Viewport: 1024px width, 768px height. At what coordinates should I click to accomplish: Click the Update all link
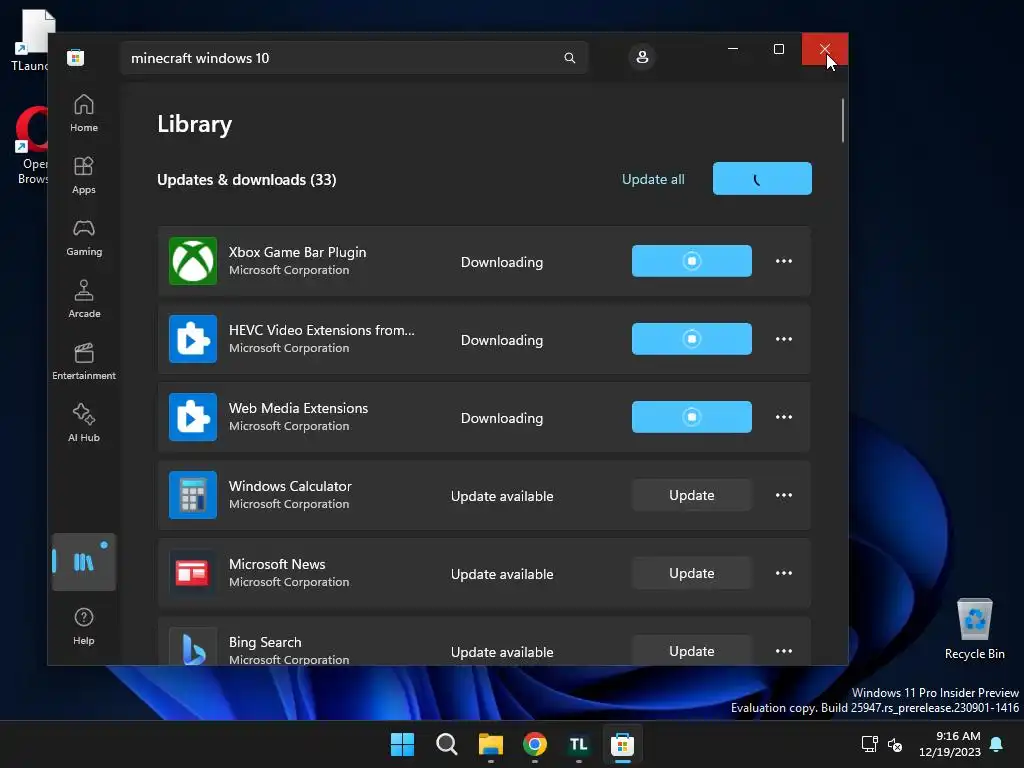653,179
